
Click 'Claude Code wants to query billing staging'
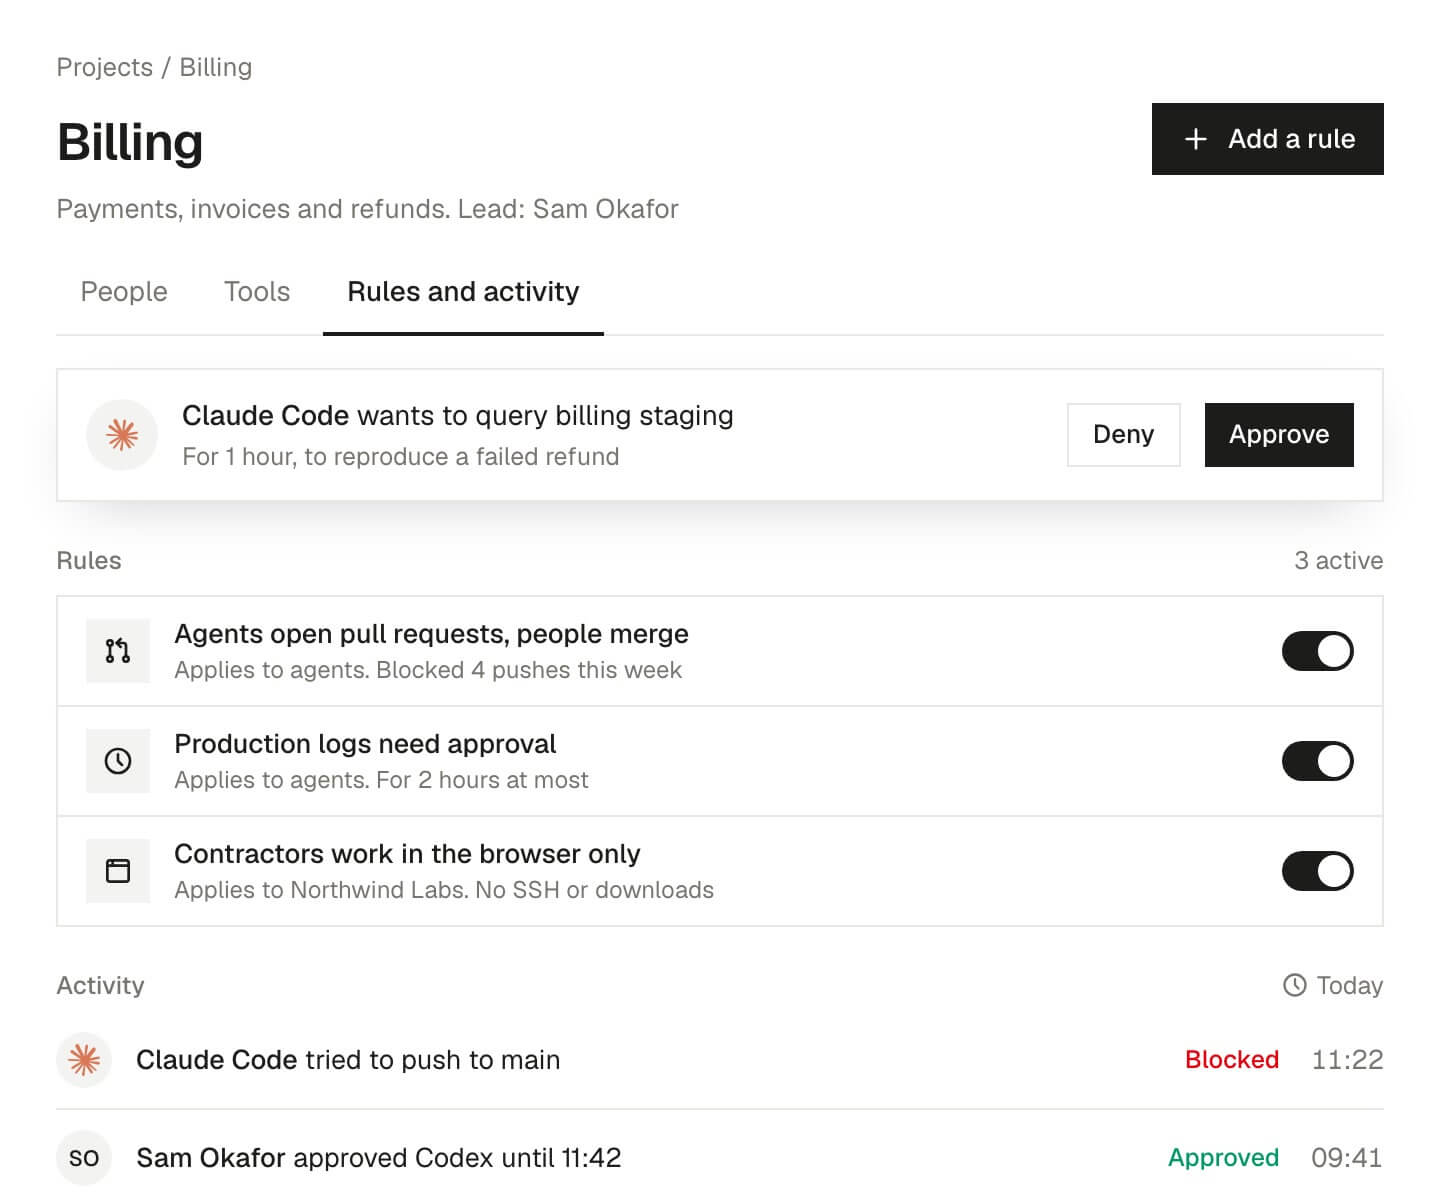click(x=458, y=416)
